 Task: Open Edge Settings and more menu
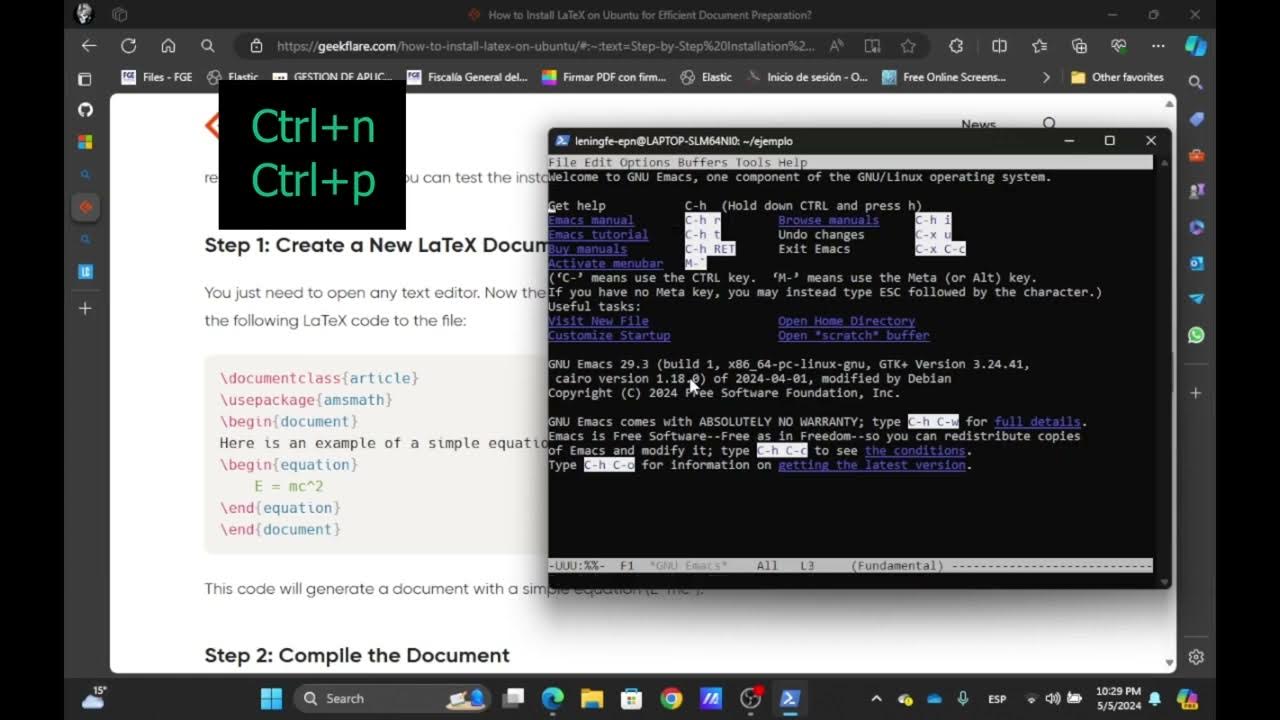1158,46
